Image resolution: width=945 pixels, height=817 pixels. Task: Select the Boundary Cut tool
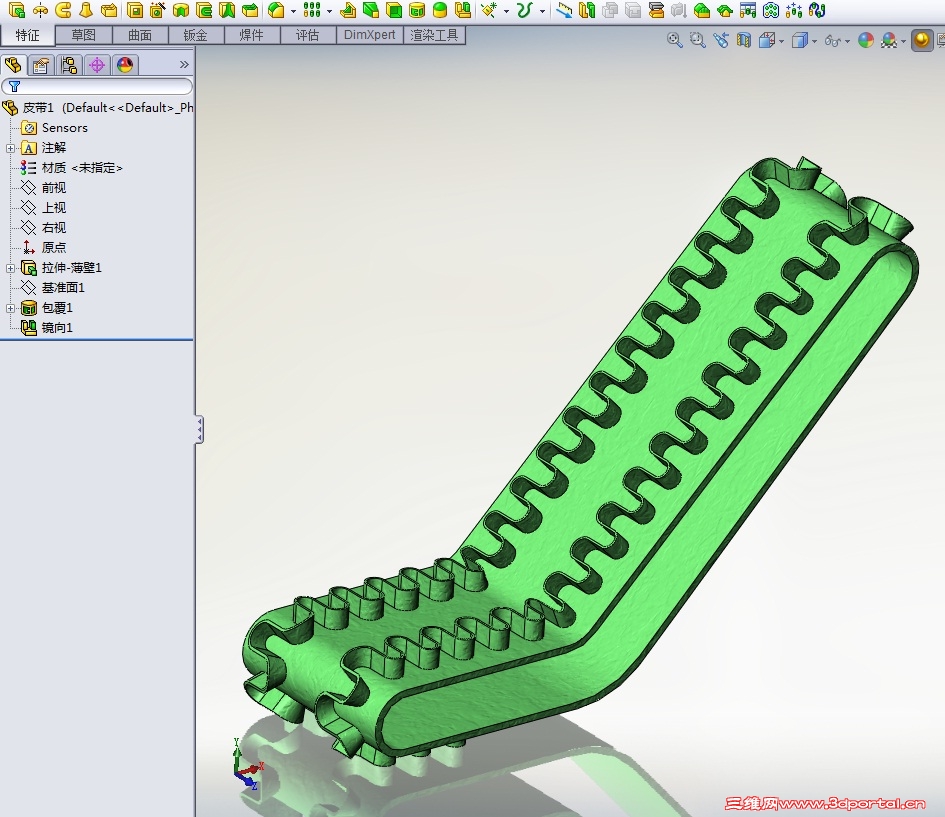[250, 10]
